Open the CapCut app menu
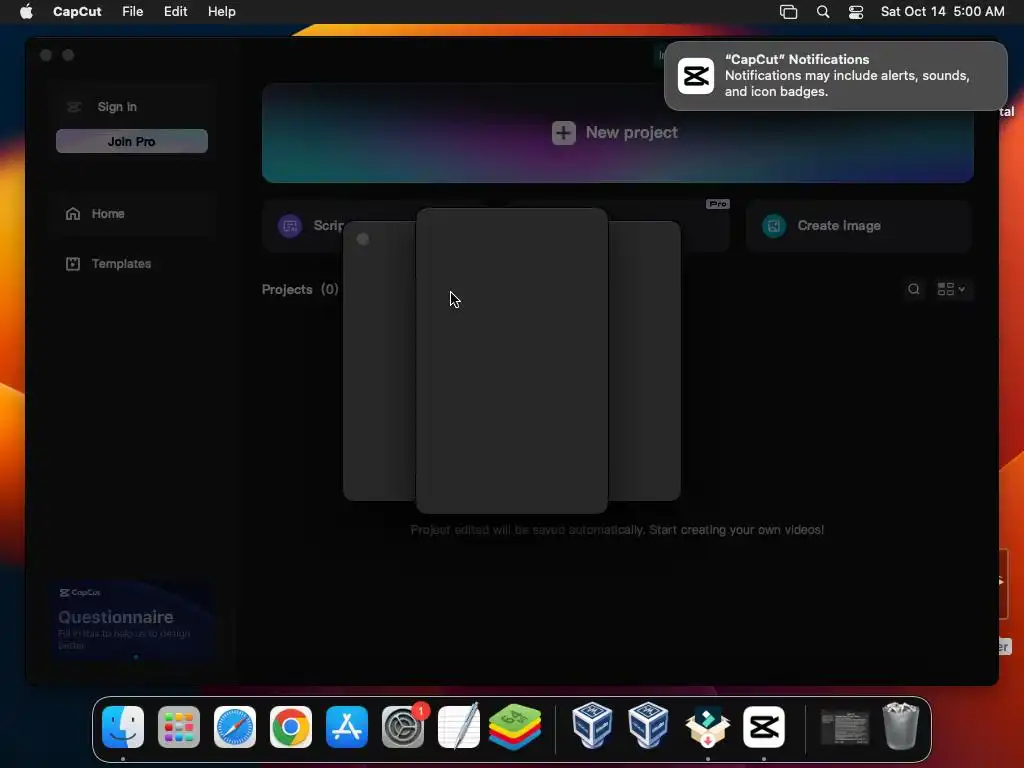Image resolution: width=1024 pixels, height=768 pixels. click(77, 12)
